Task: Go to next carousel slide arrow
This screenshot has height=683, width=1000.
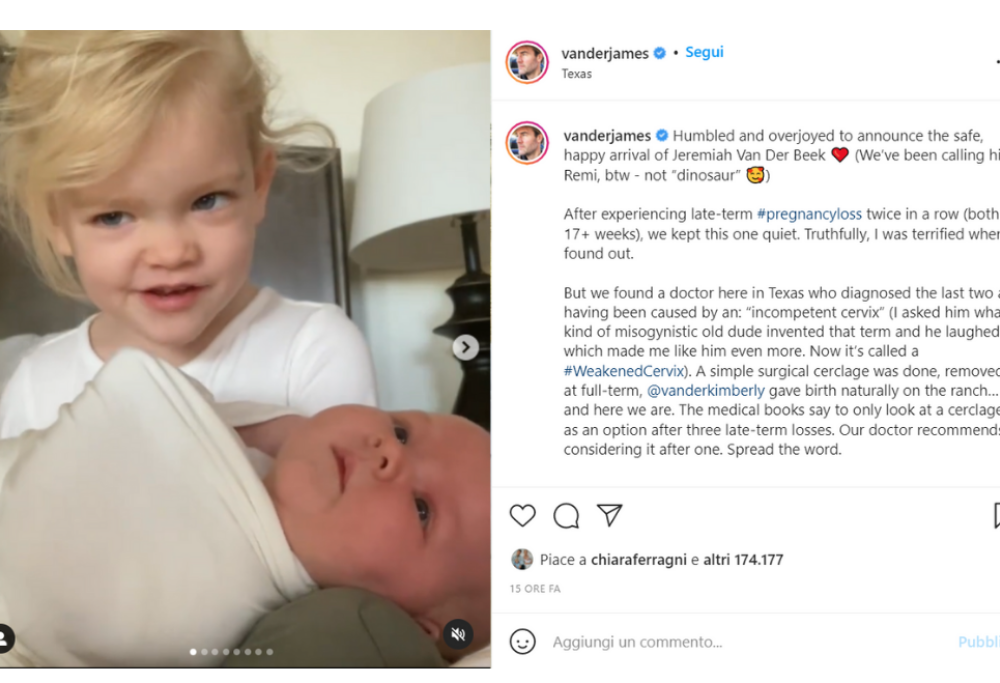Action: (466, 348)
